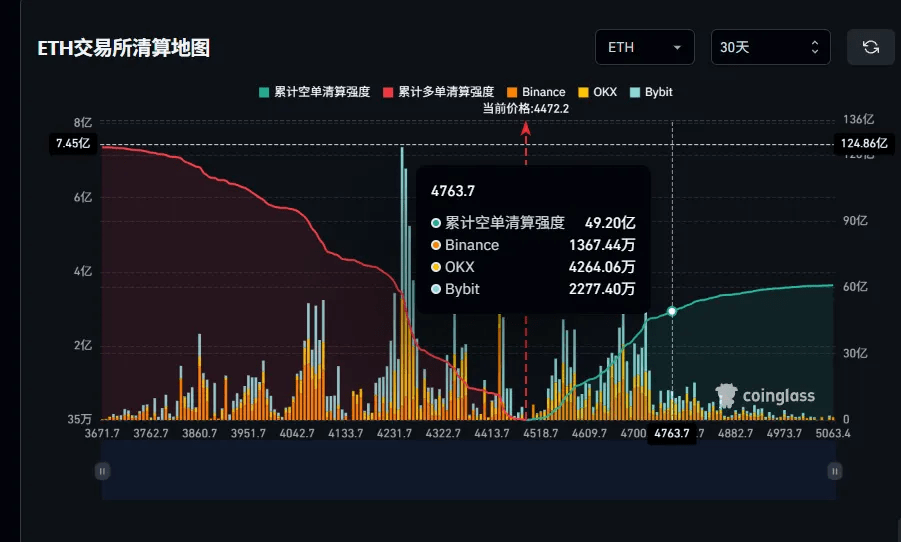Screen dimensions: 901x542
Task: Click the x-axis label 4518.7
Action: (x=540, y=433)
